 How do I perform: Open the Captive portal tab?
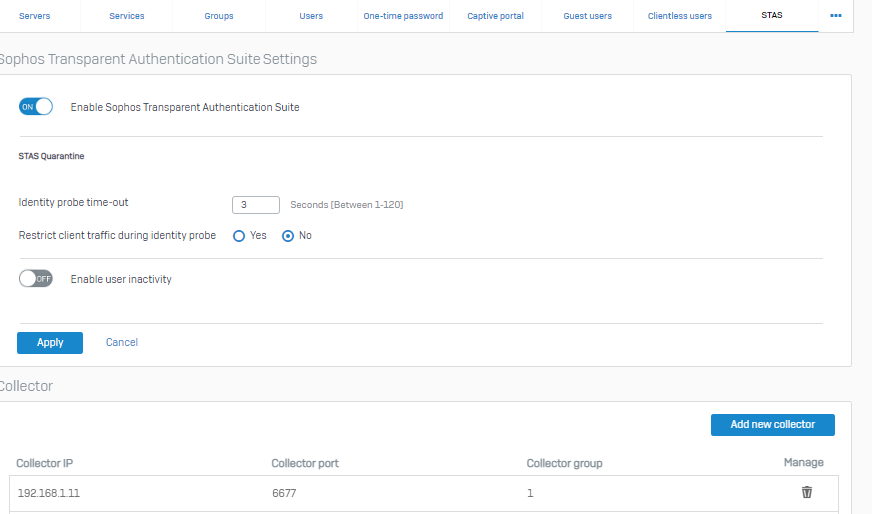(x=496, y=16)
